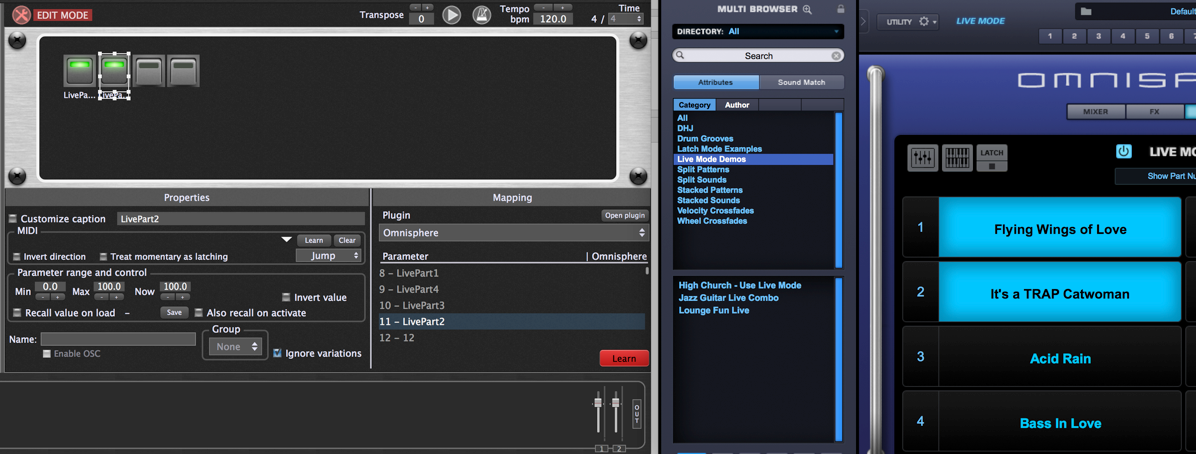Select the first lit LivePa... button widget
This screenshot has height=454, width=1196.
[x=78, y=71]
